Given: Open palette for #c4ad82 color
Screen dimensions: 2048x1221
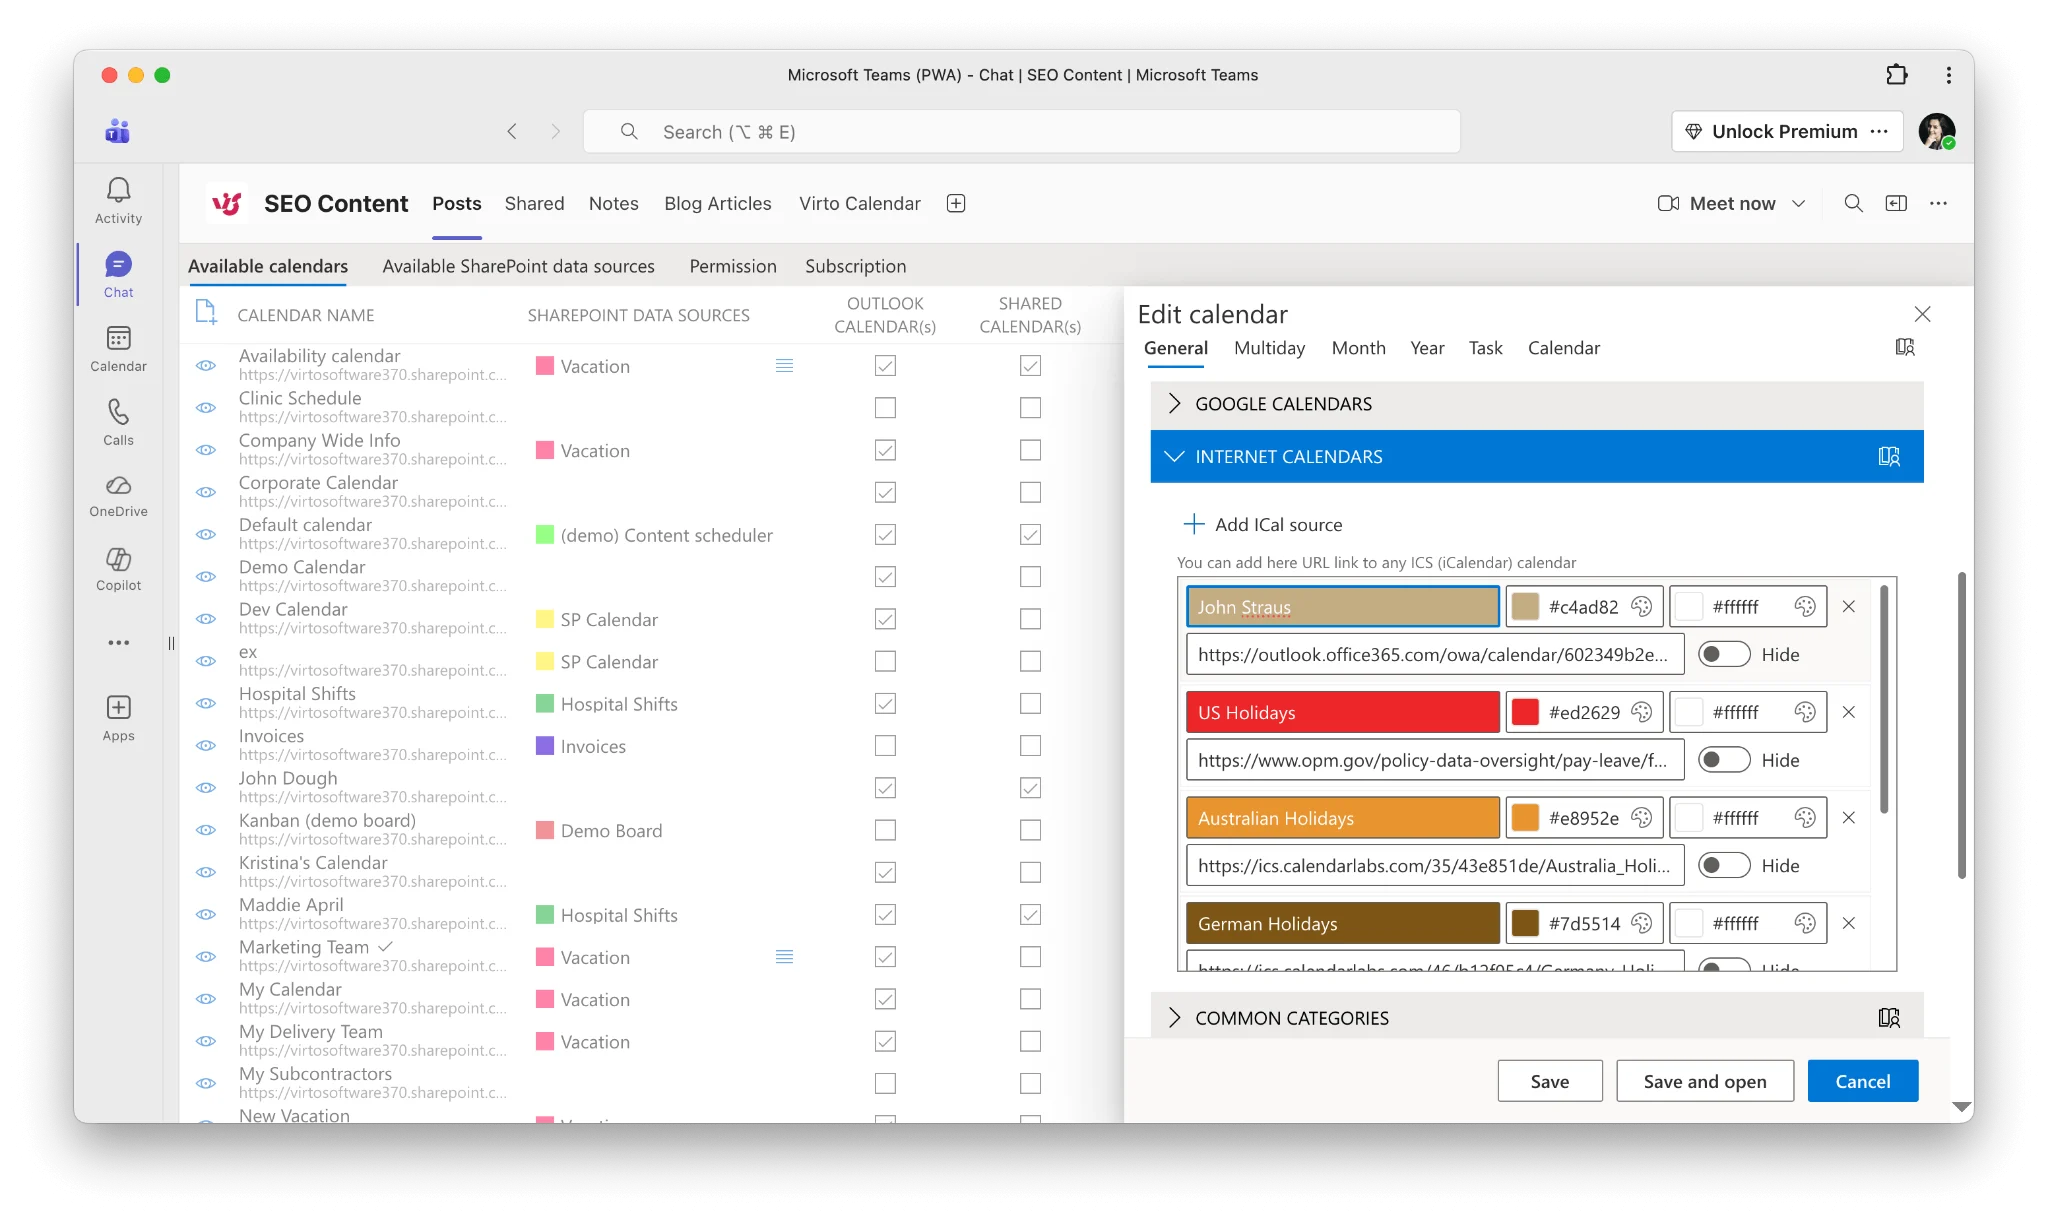Looking at the screenshot, I should [1641, 606].
